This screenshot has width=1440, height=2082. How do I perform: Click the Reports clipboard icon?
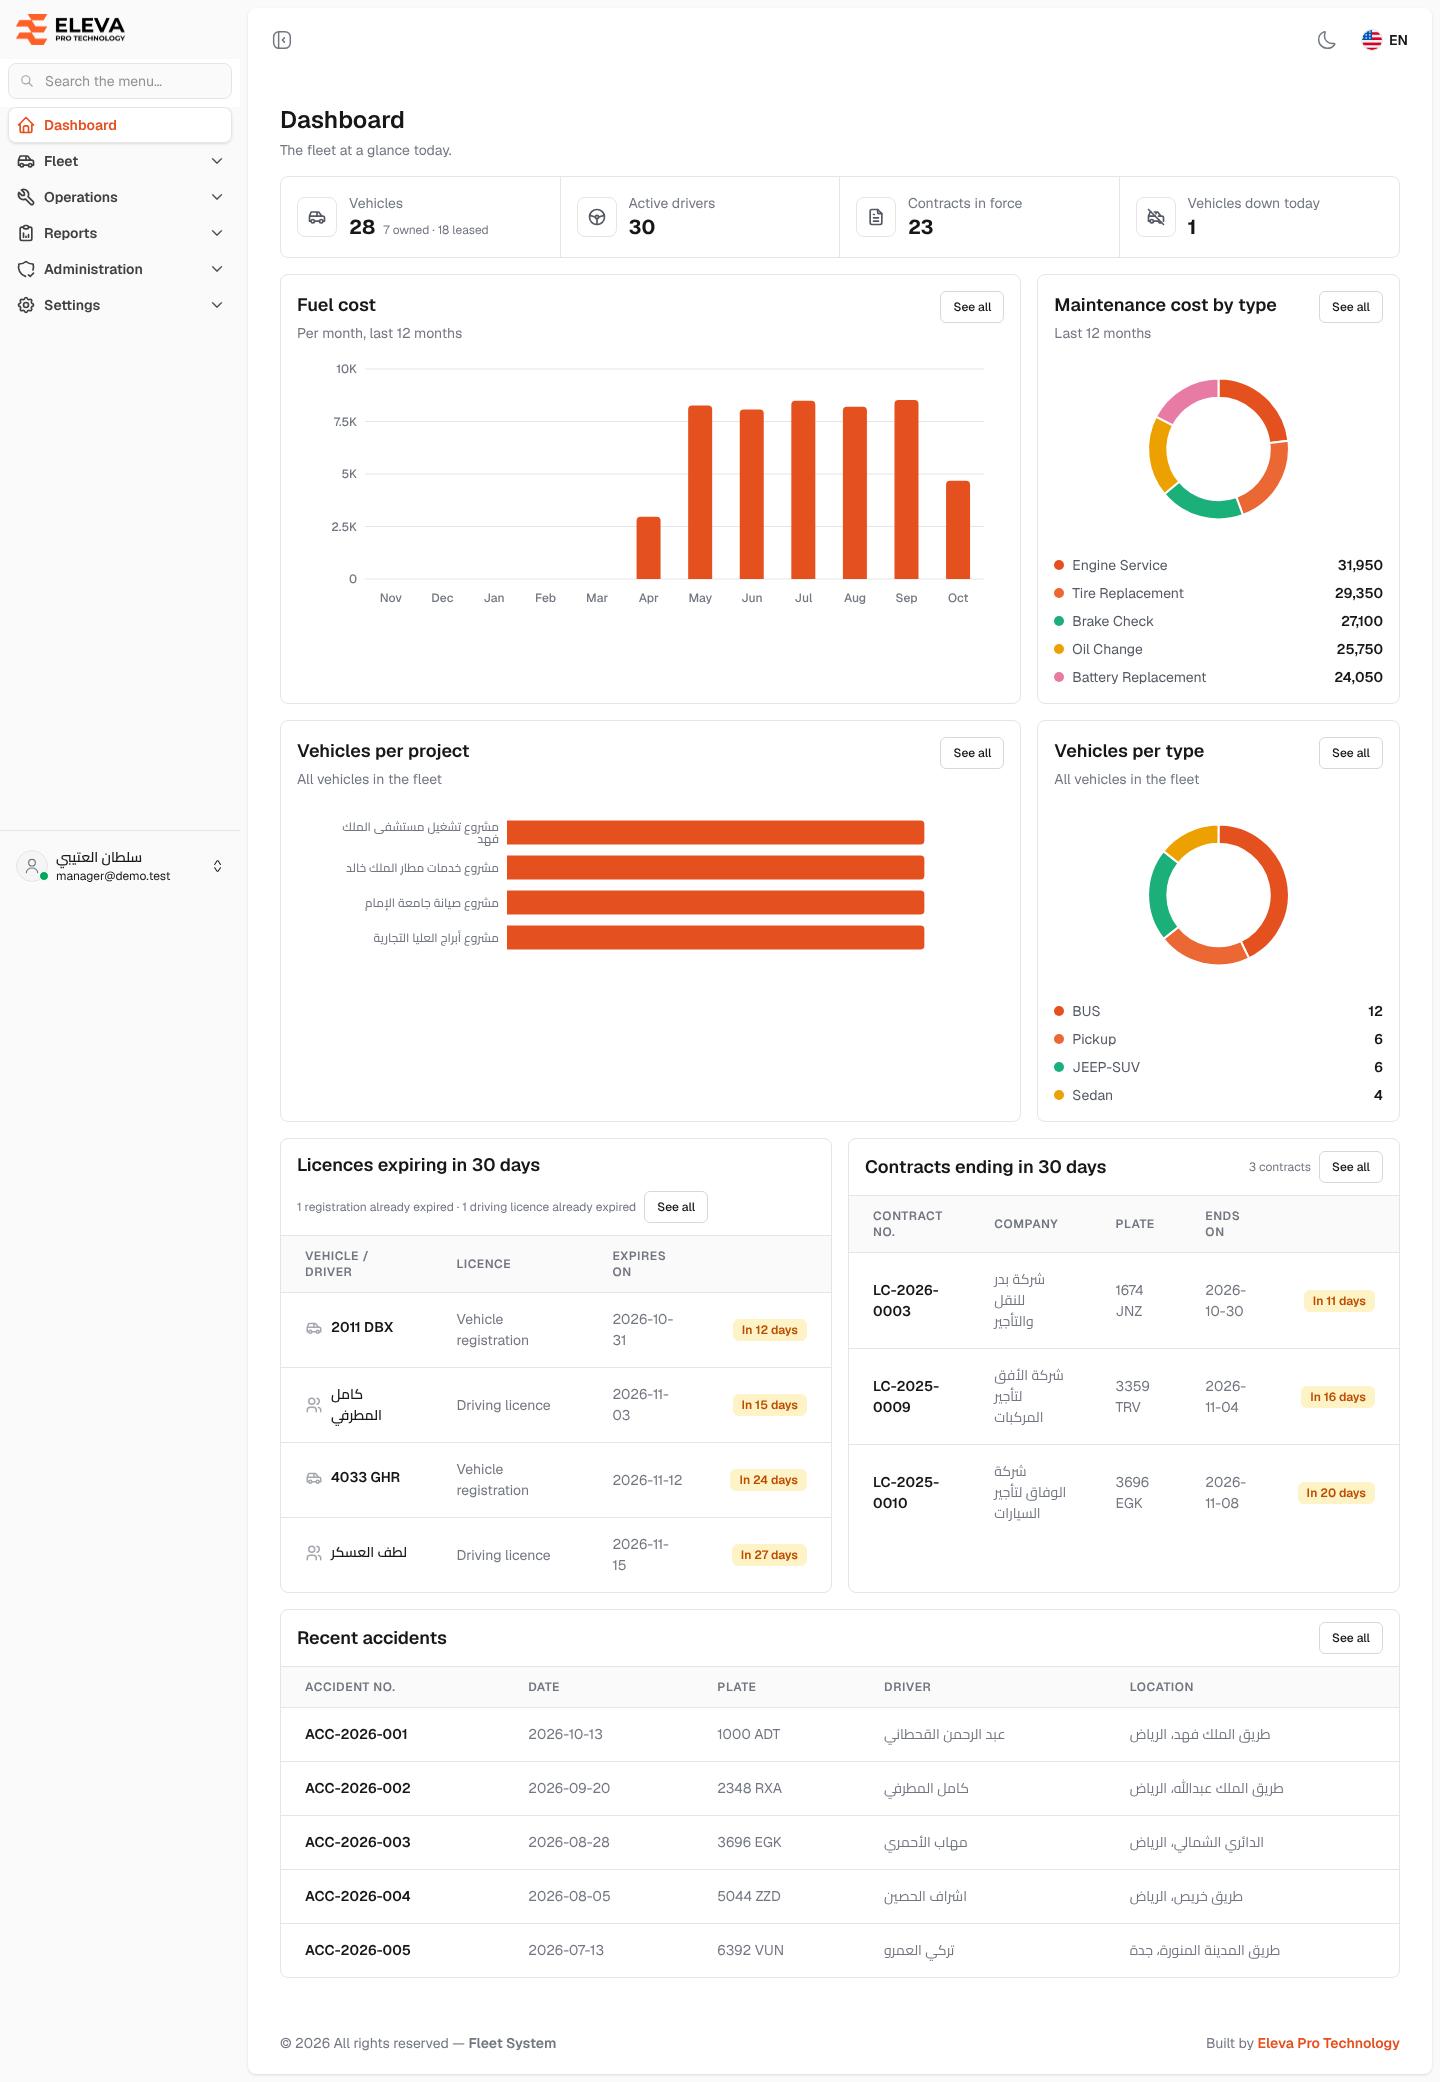click(26, 233)
